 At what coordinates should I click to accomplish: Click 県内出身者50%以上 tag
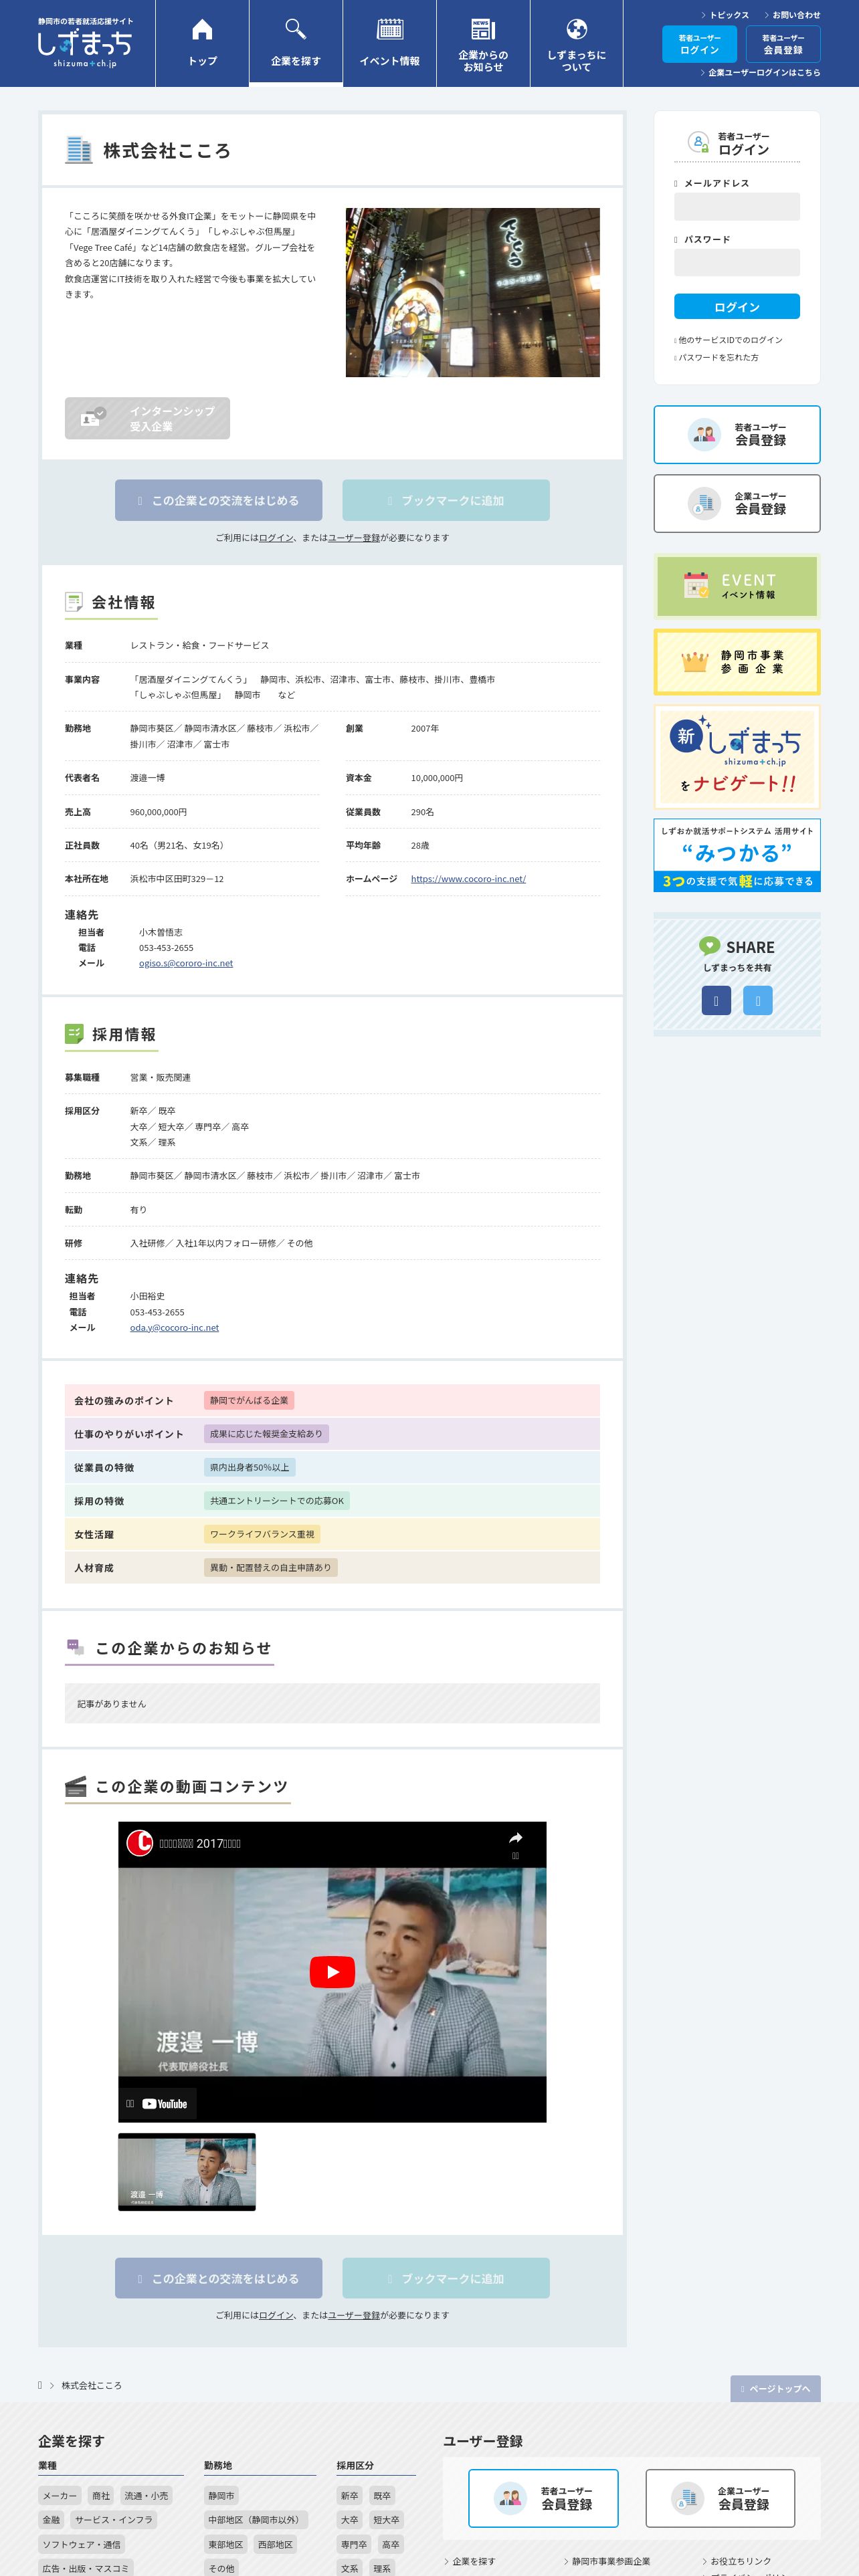[x=249, y=1467]
